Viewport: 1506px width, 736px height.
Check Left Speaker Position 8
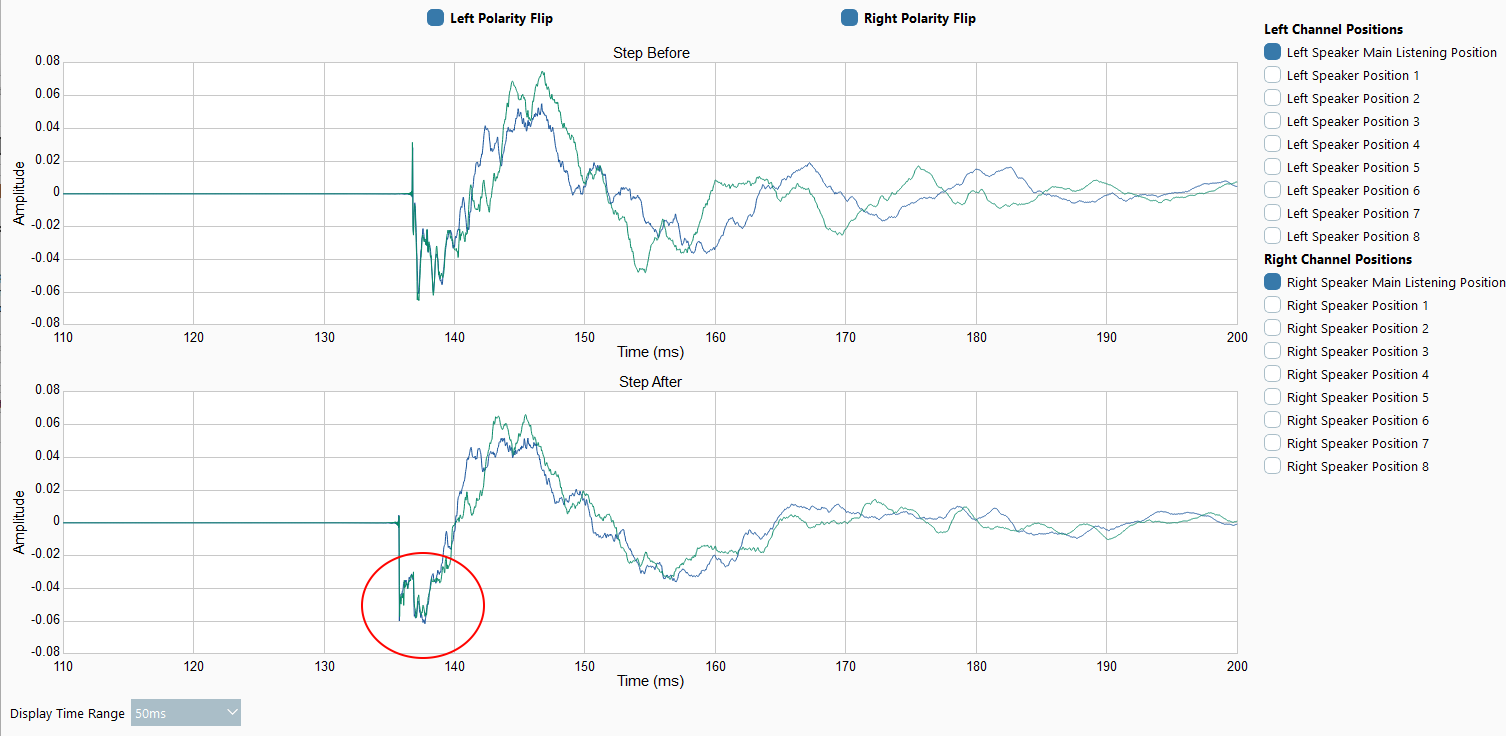(x=1273, y=236)
